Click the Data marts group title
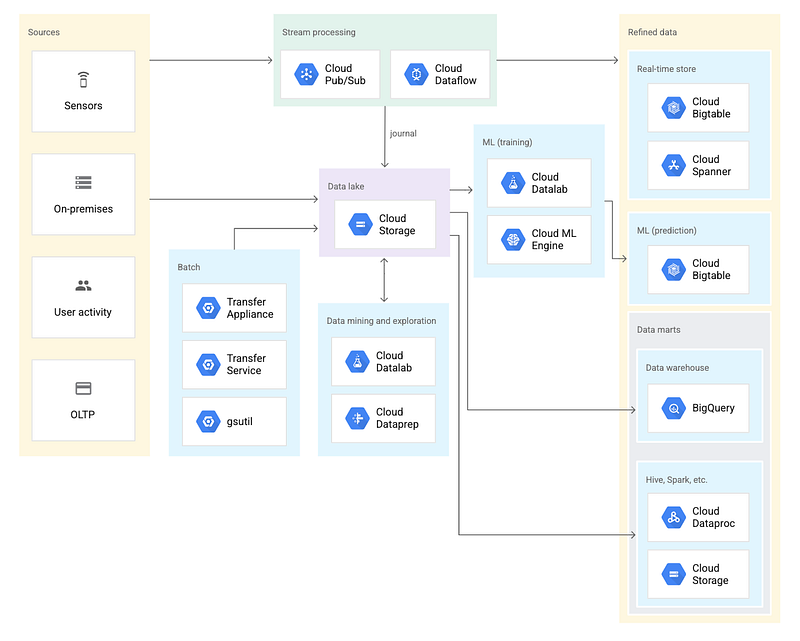Viewport: 800px width, 641px height. [658, 330]
